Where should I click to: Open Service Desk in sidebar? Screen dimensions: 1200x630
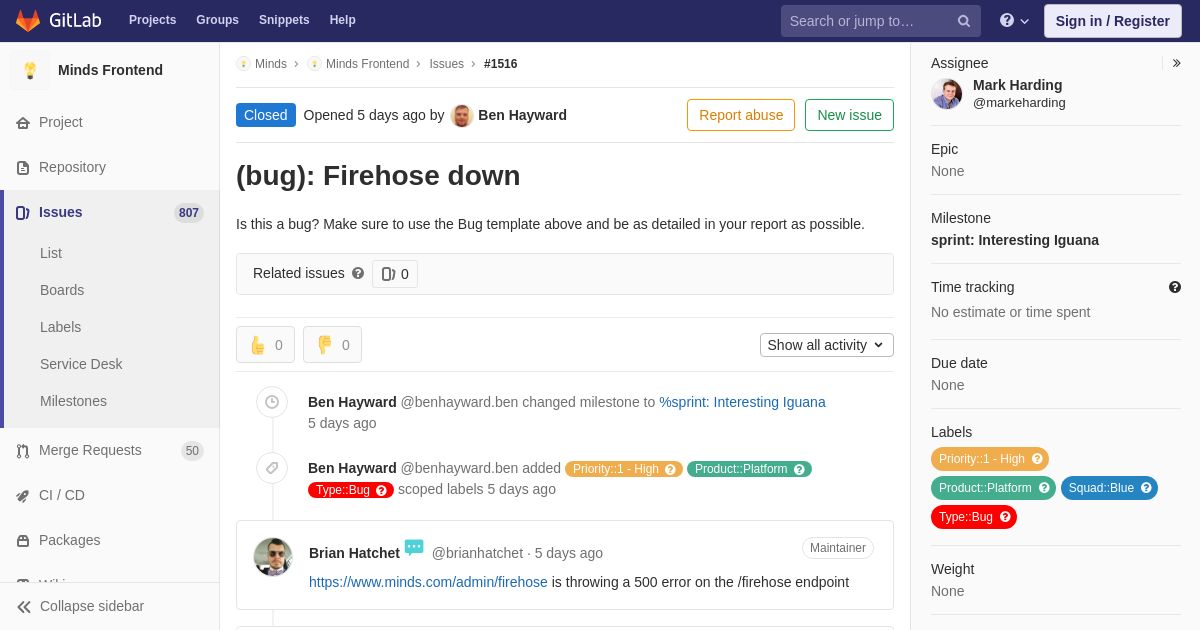click(x=81, y=364)
